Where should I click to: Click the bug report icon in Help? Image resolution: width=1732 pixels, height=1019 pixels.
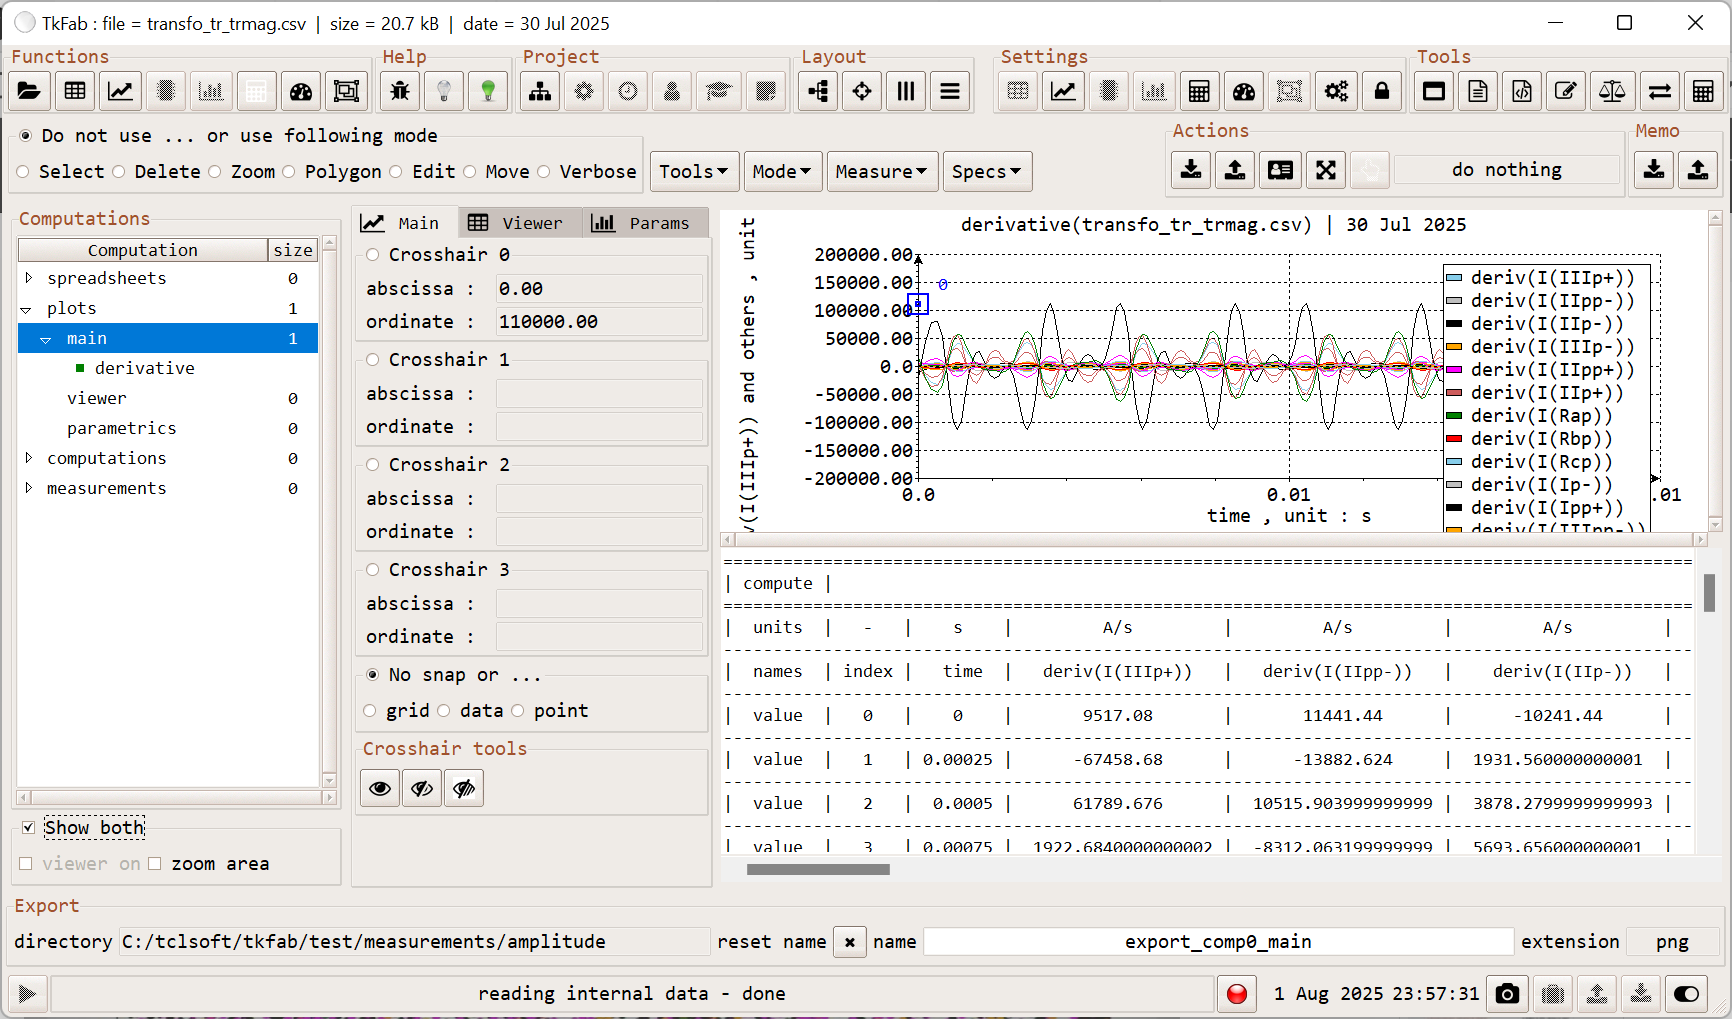coord(399,91)
